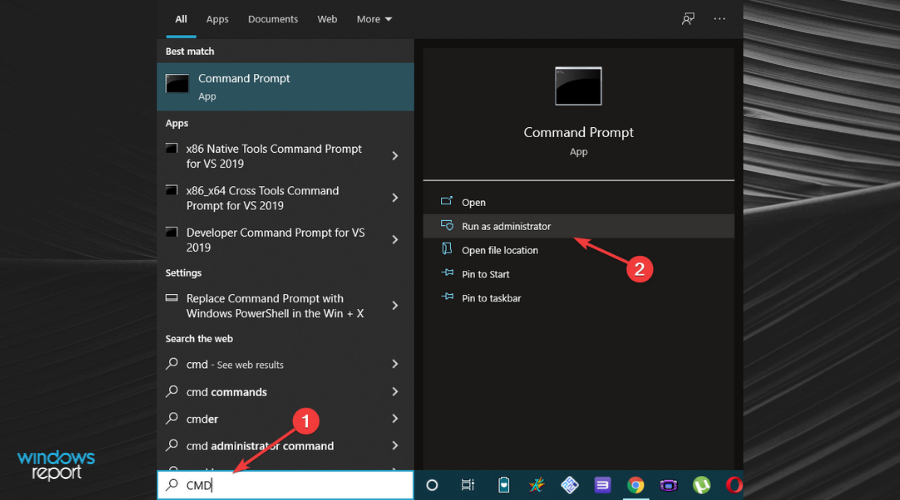Choose Pin to taskbar

point(579,299)
